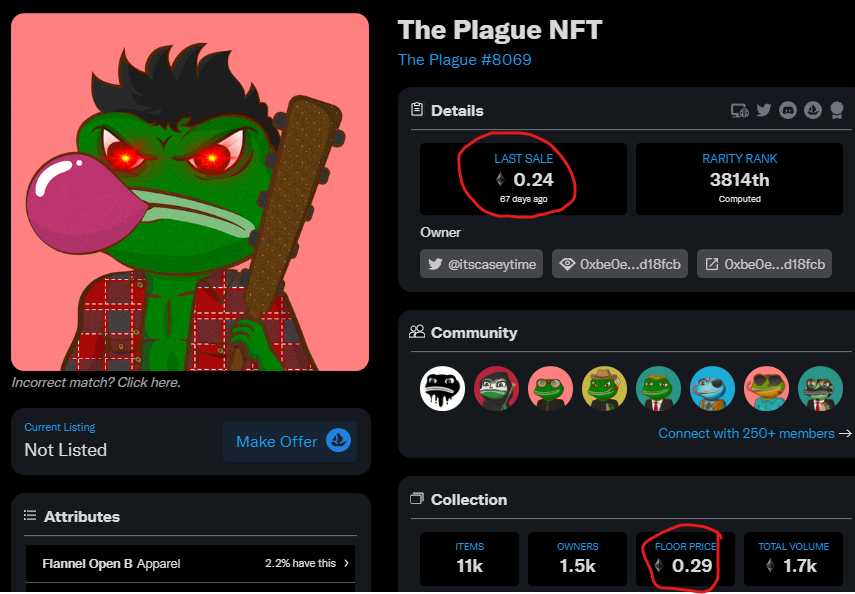Open the teal suited frog with red tie avatar

658,388
